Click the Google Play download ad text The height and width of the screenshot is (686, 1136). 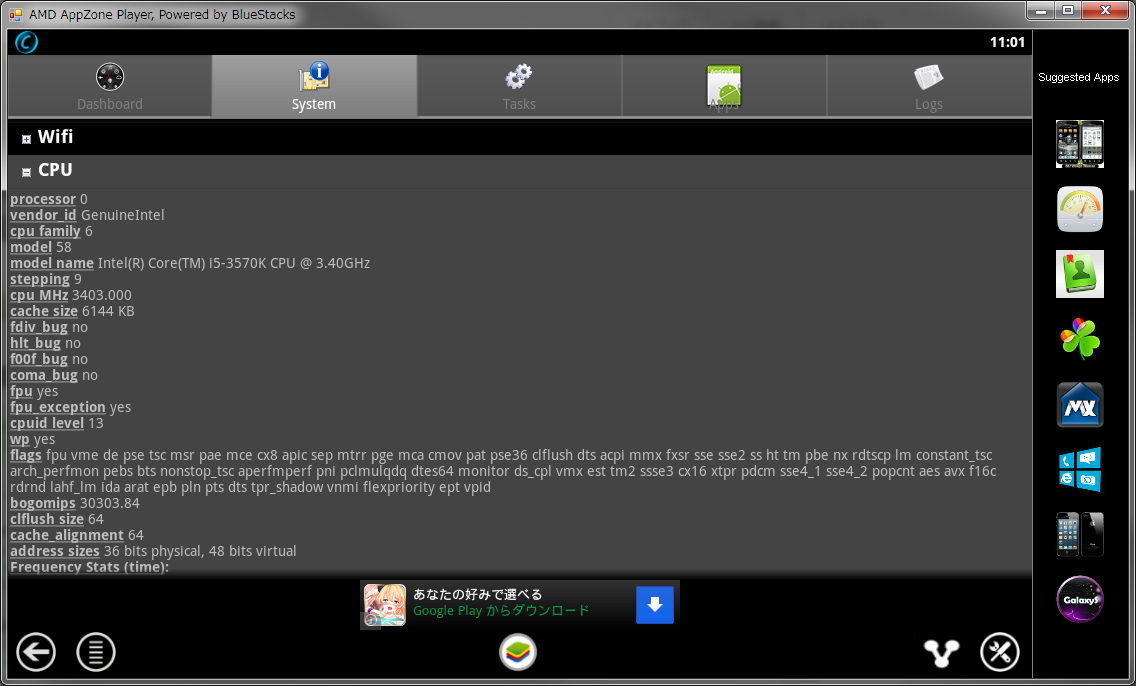[501, 611]
